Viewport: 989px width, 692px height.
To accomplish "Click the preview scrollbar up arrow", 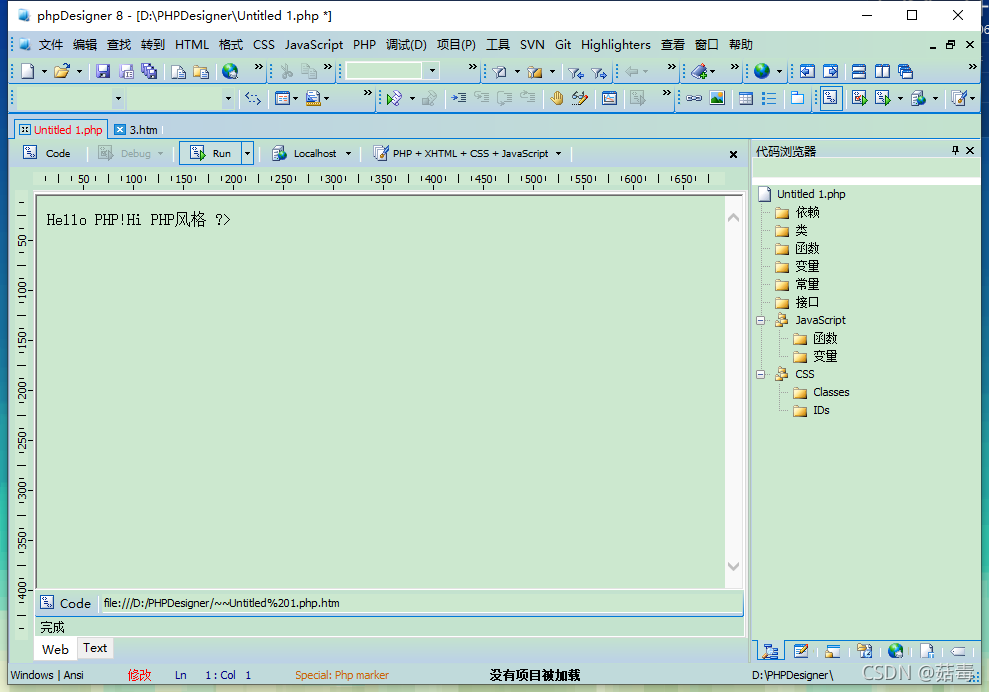I will [x=733, y=218].
